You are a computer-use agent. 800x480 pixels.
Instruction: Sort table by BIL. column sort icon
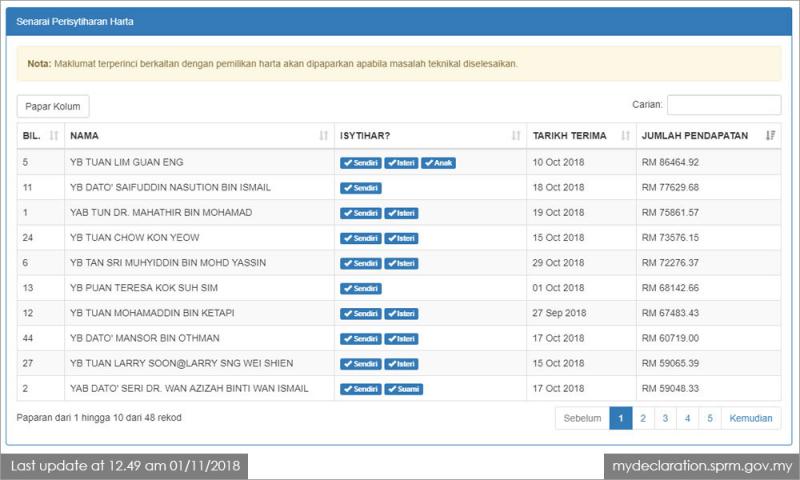point(53,135)
